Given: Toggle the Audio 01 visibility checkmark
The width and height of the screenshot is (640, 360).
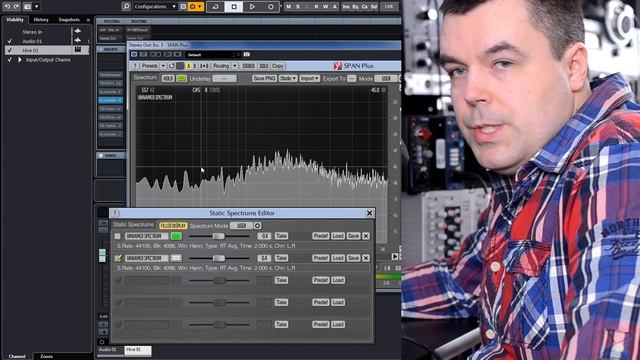Looking at the screenshot, I should (10, 41).
